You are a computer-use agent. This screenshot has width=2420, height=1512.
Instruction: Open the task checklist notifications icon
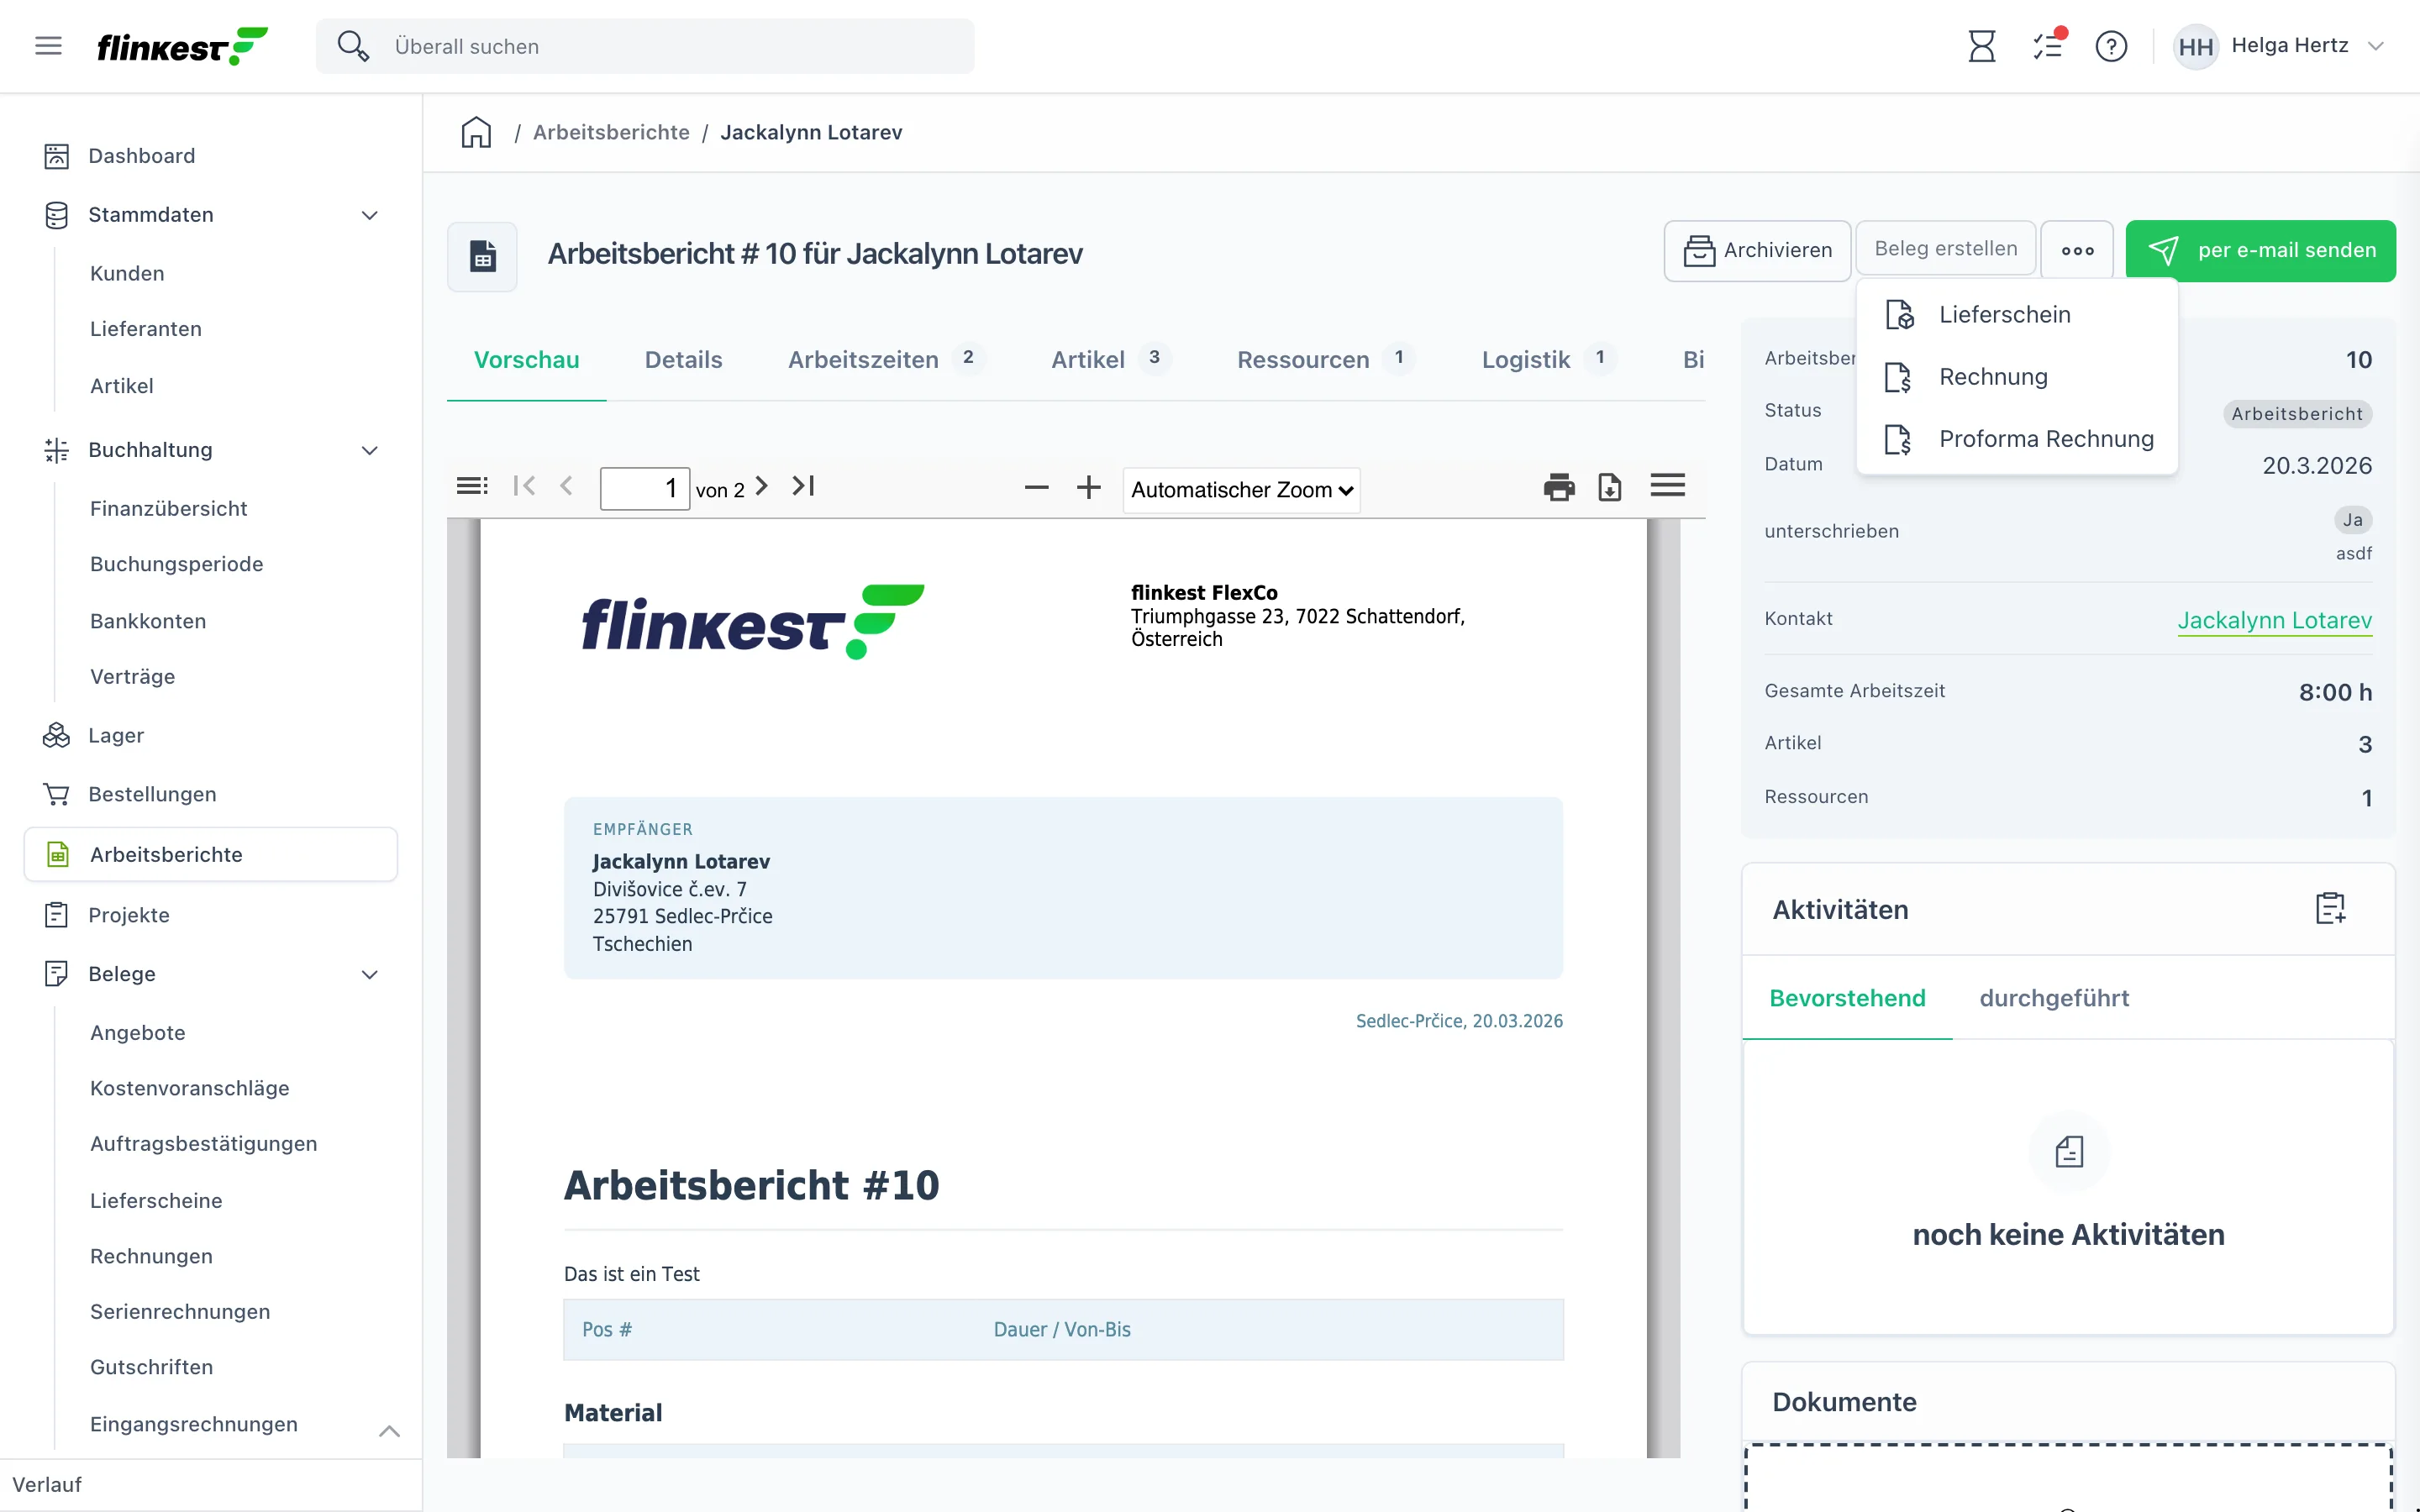click(2047, 46)
